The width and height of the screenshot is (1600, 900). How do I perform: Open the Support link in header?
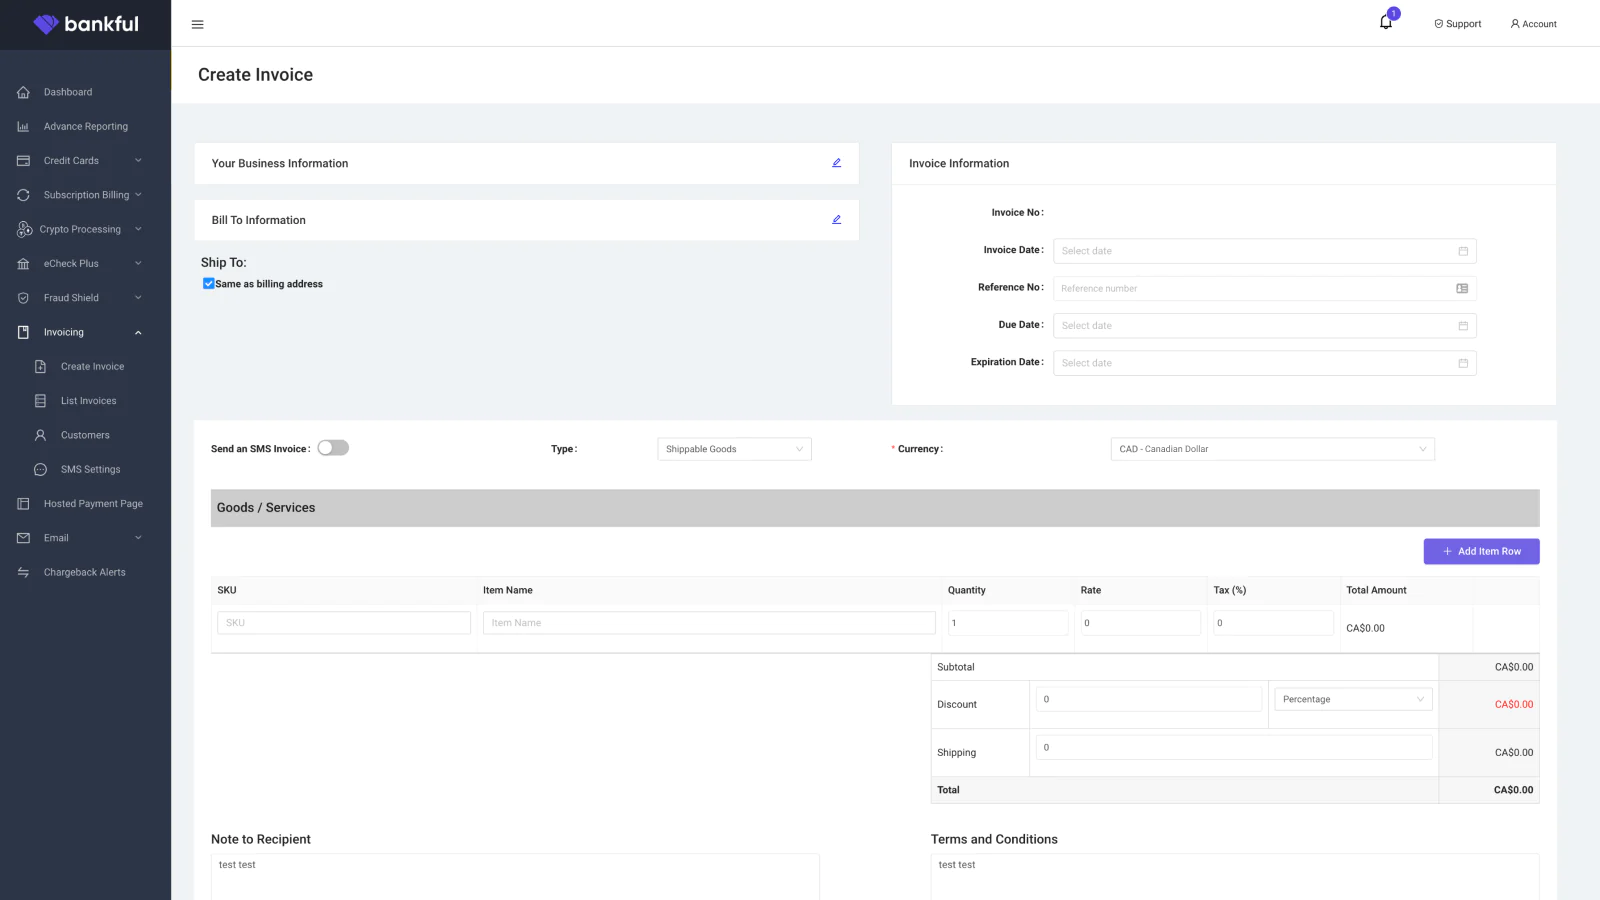tap(1457, 24)
